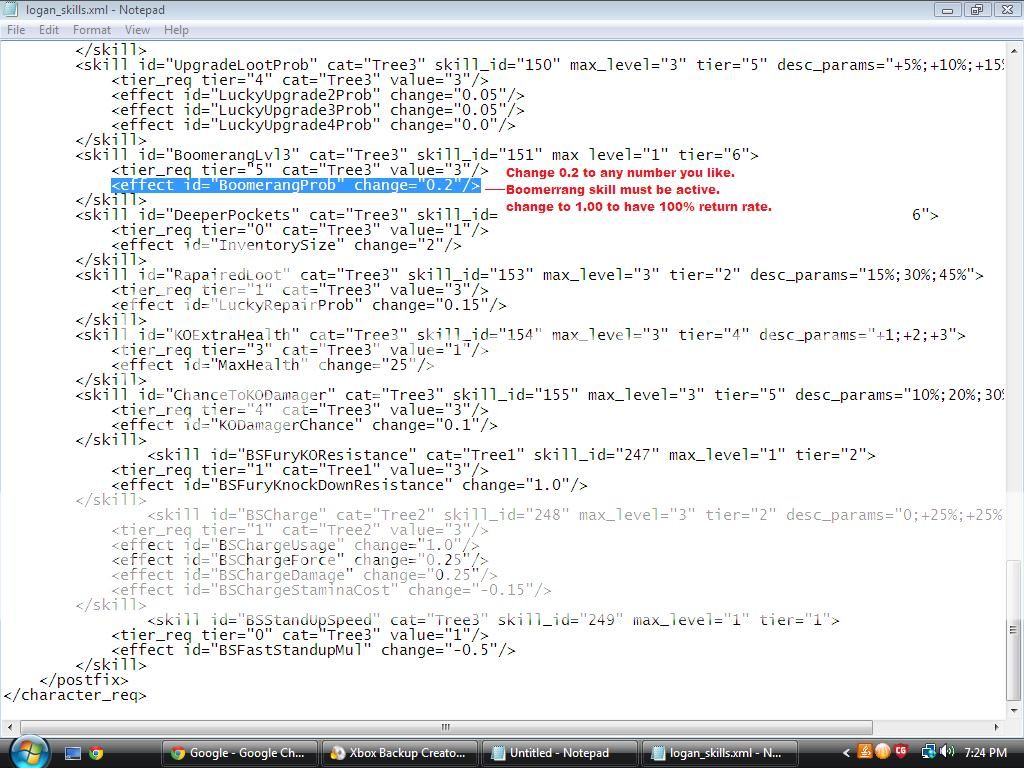Click the horizontal scrollbar right arrow
The image size is (1024, 768).
point(996,727)
